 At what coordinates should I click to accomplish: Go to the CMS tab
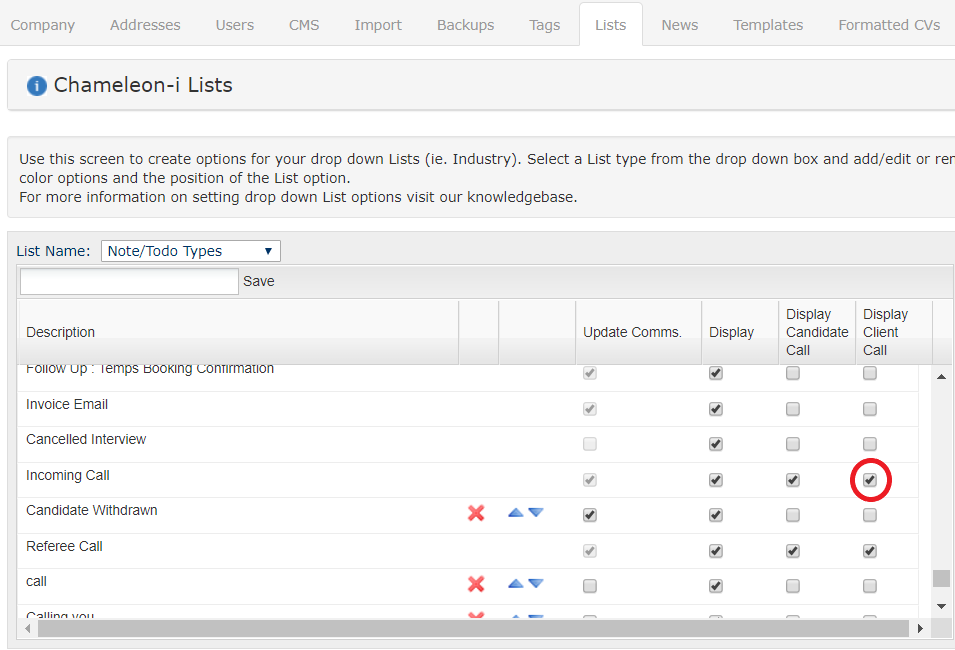tap(304, 25)
